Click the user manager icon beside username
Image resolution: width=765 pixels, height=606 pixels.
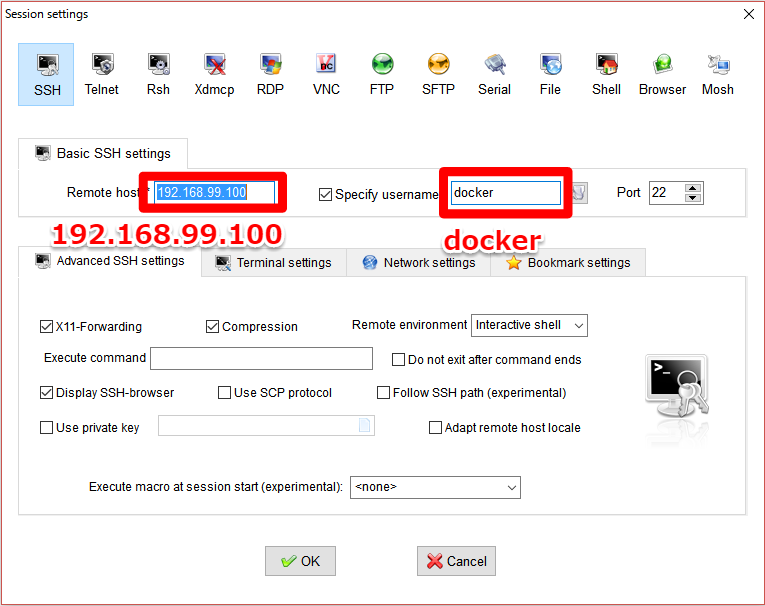point(579,193)
